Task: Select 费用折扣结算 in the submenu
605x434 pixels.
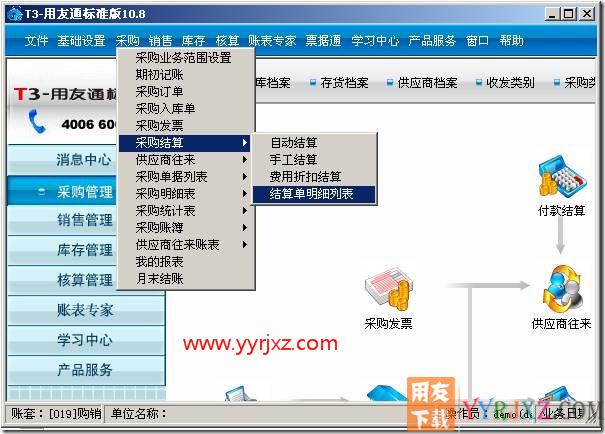Action: (x=314, y=177)
